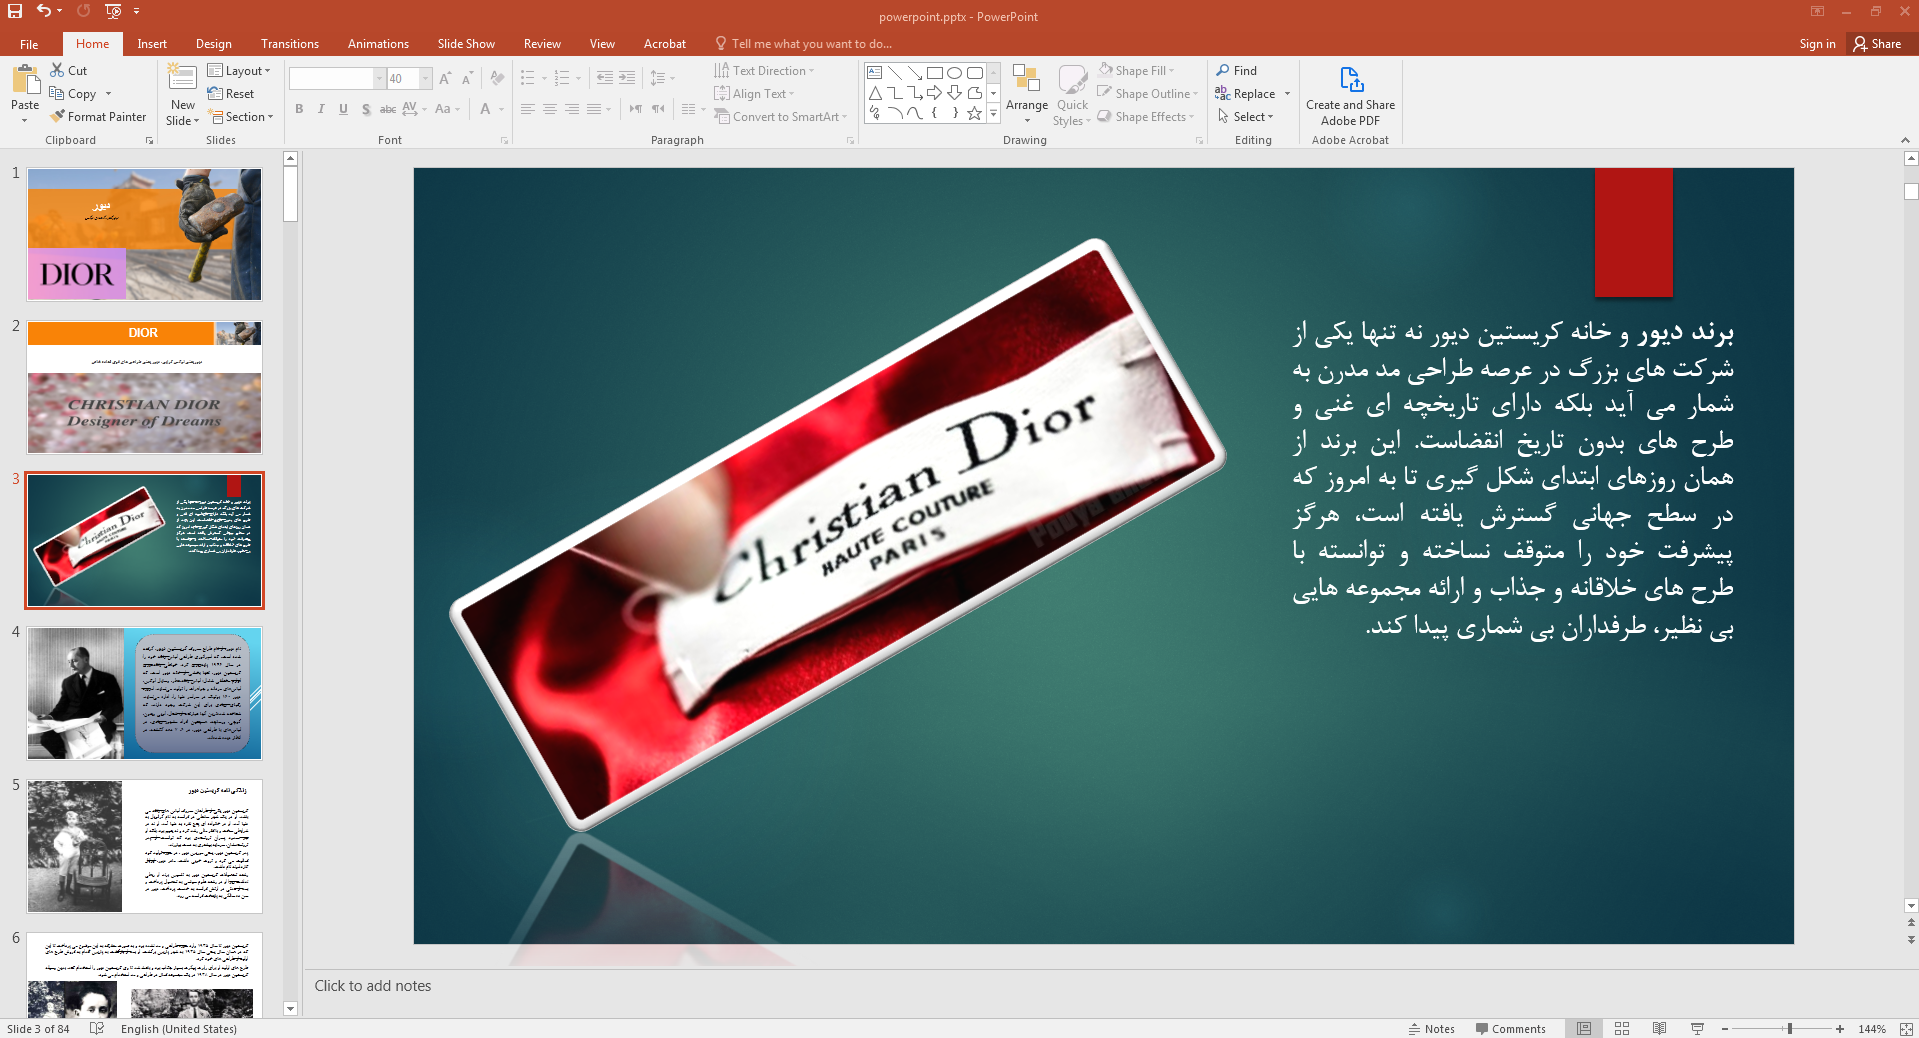
Task: Toggle Normal view button
Action: (1584, 1028)
